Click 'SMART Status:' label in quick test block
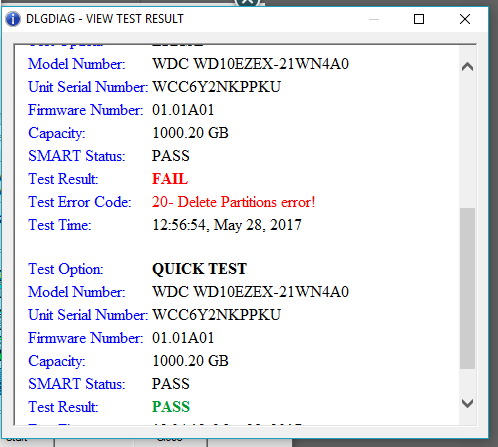 point(77,384)
